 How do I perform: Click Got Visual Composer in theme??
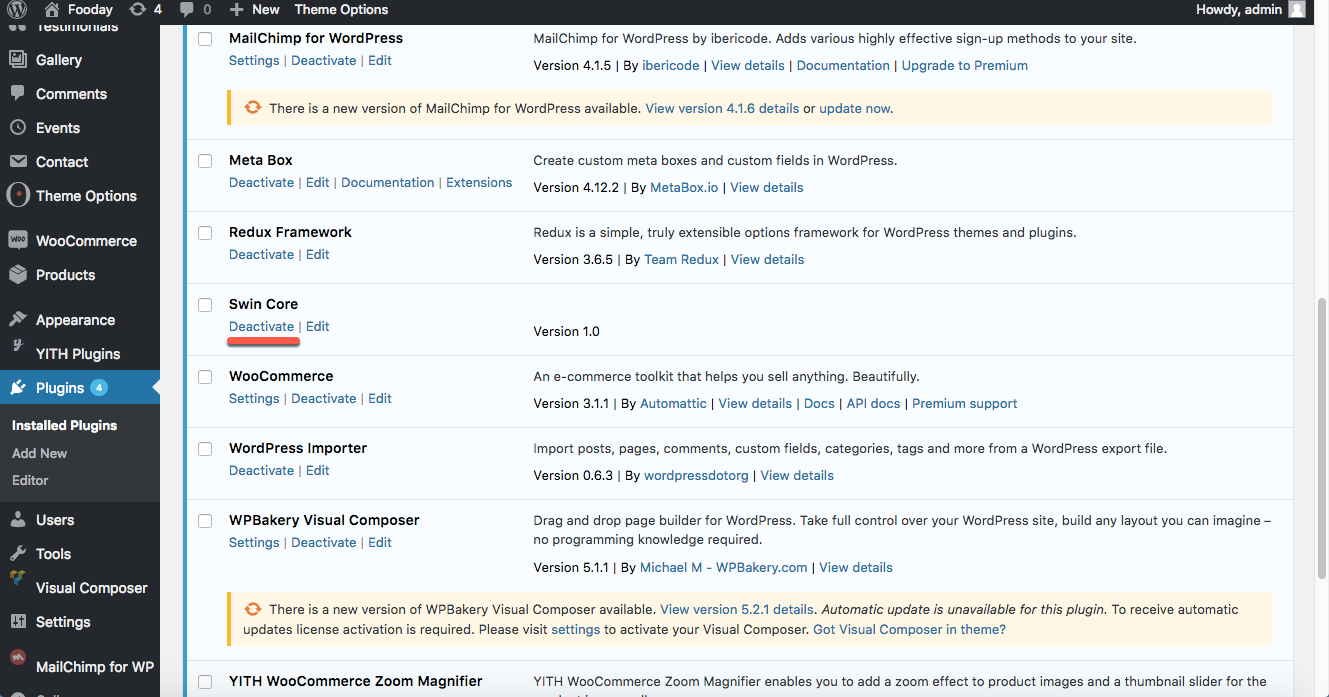pos(909,630)
